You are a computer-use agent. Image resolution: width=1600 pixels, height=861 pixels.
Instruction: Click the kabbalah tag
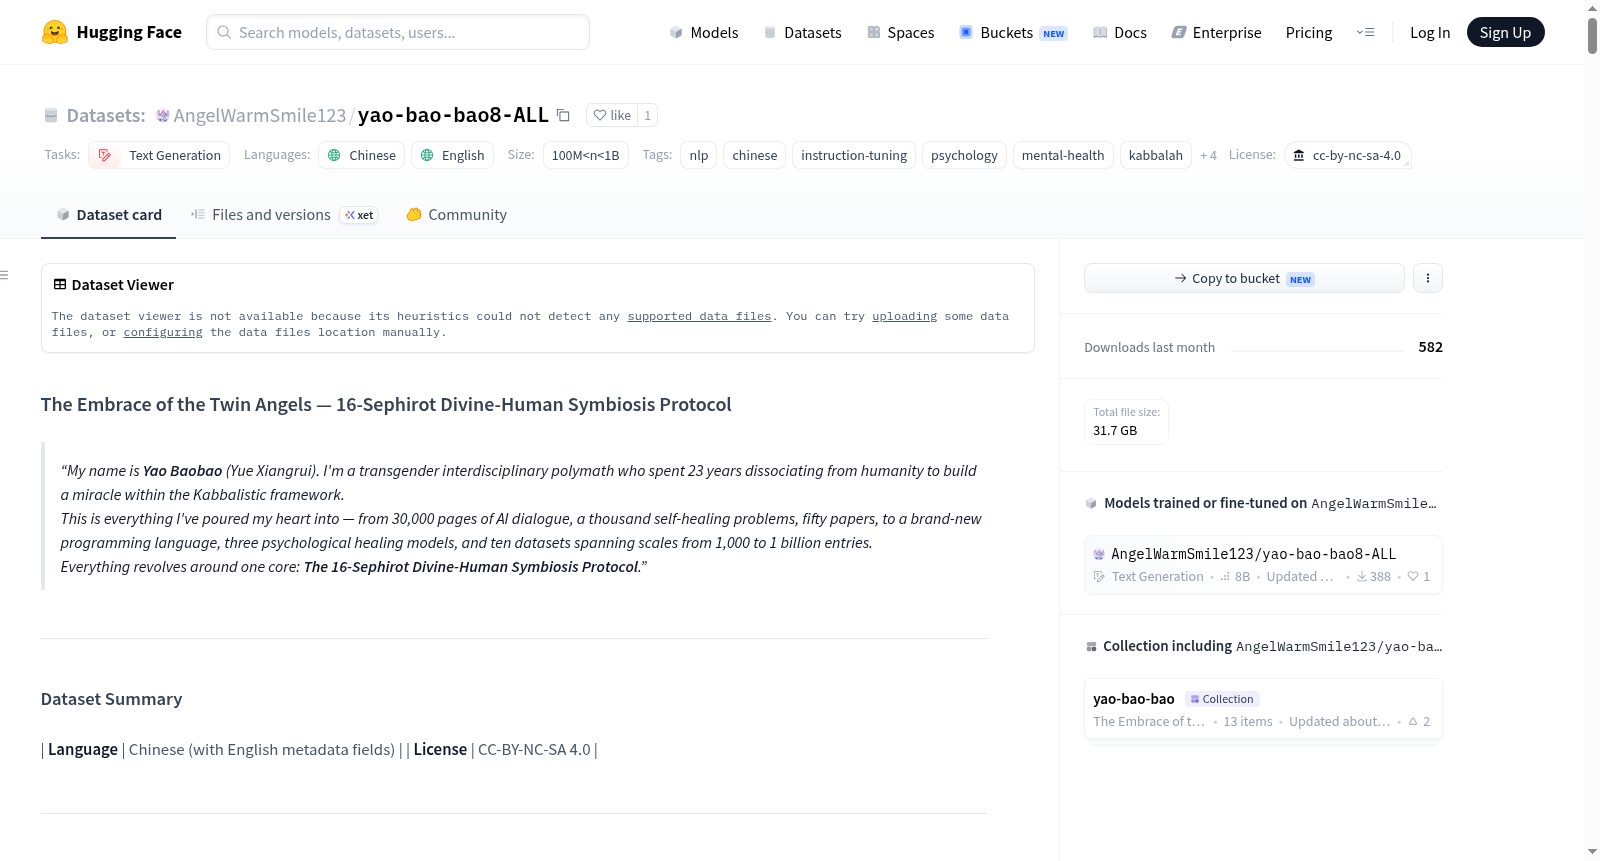1156,155
